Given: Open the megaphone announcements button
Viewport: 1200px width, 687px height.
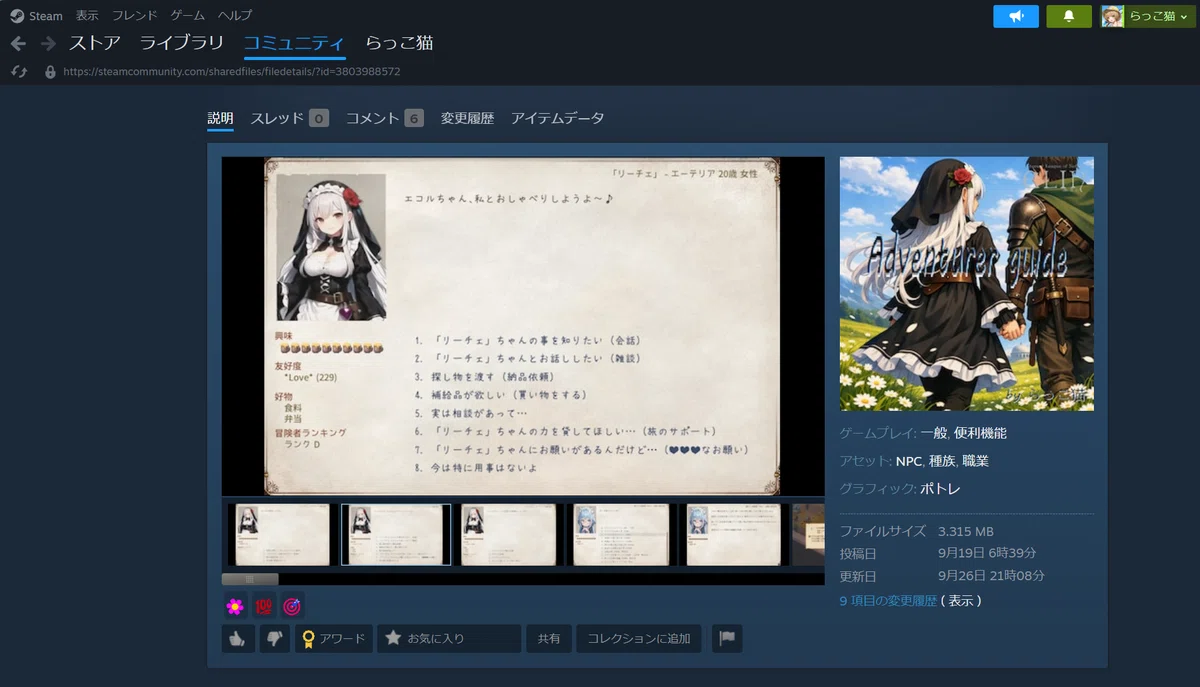Looking at the screenshot, I should [1016, 16].
